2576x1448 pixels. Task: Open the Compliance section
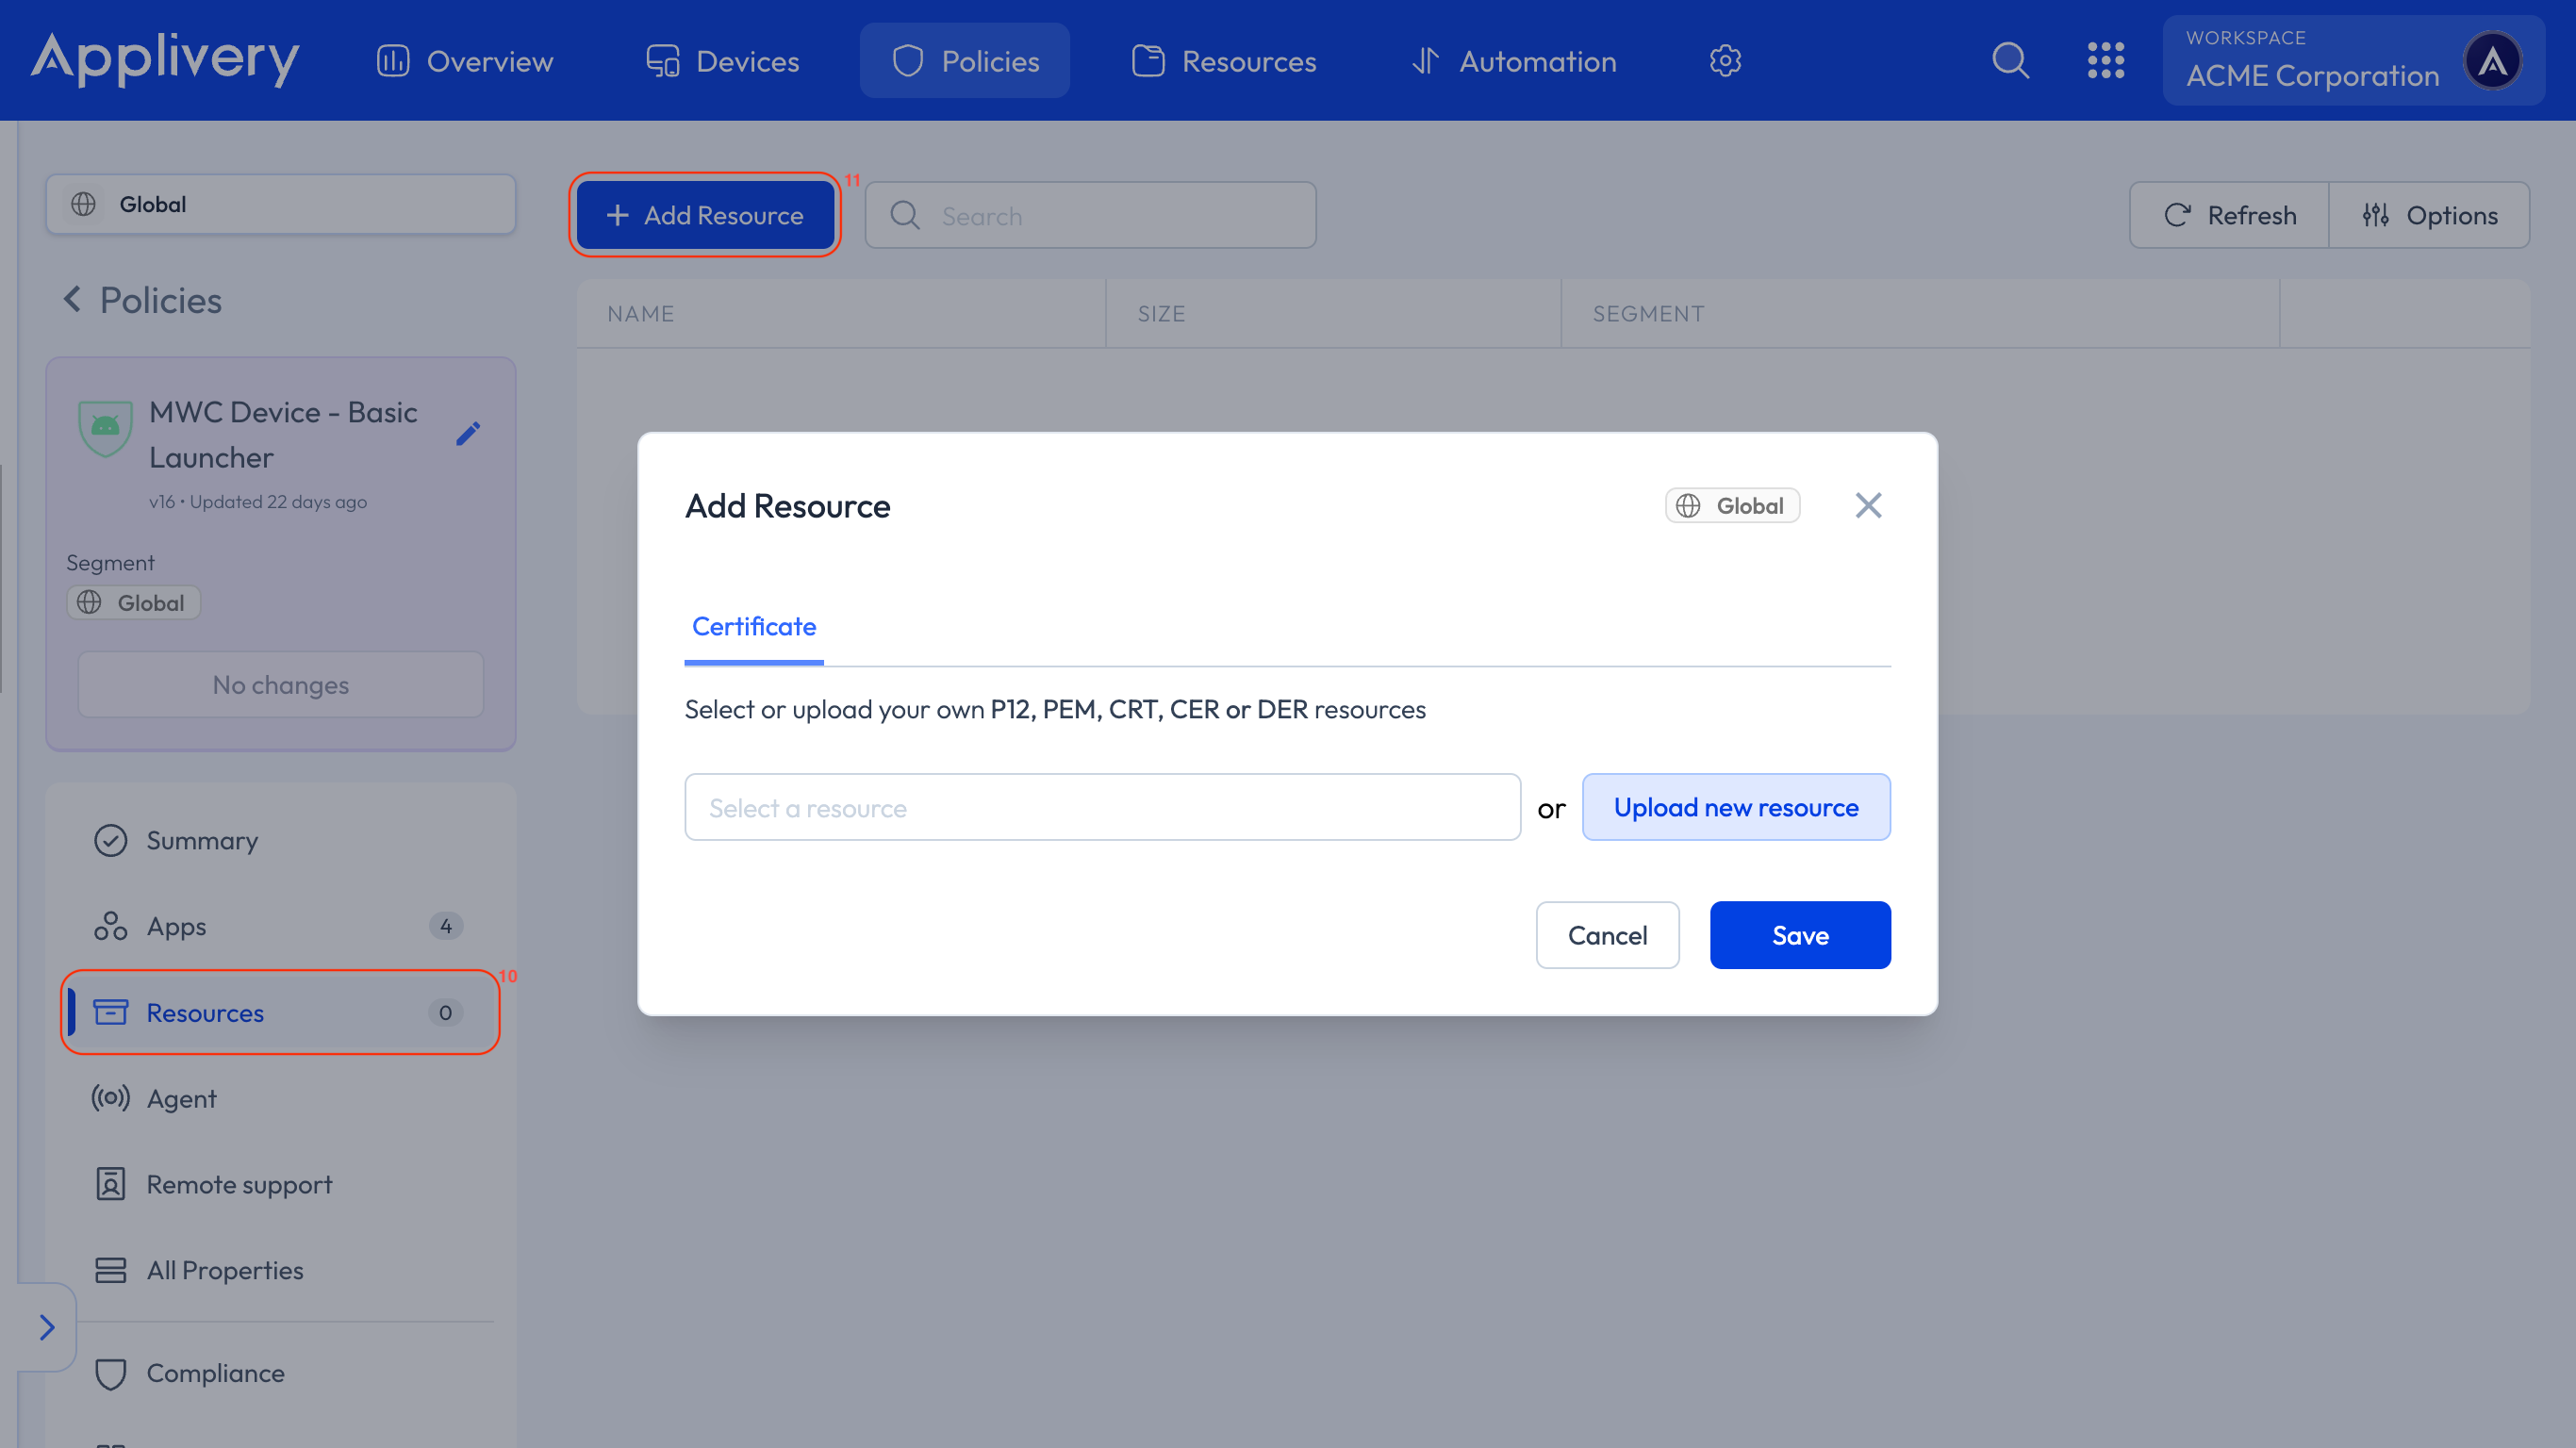tap(216, 1373)
